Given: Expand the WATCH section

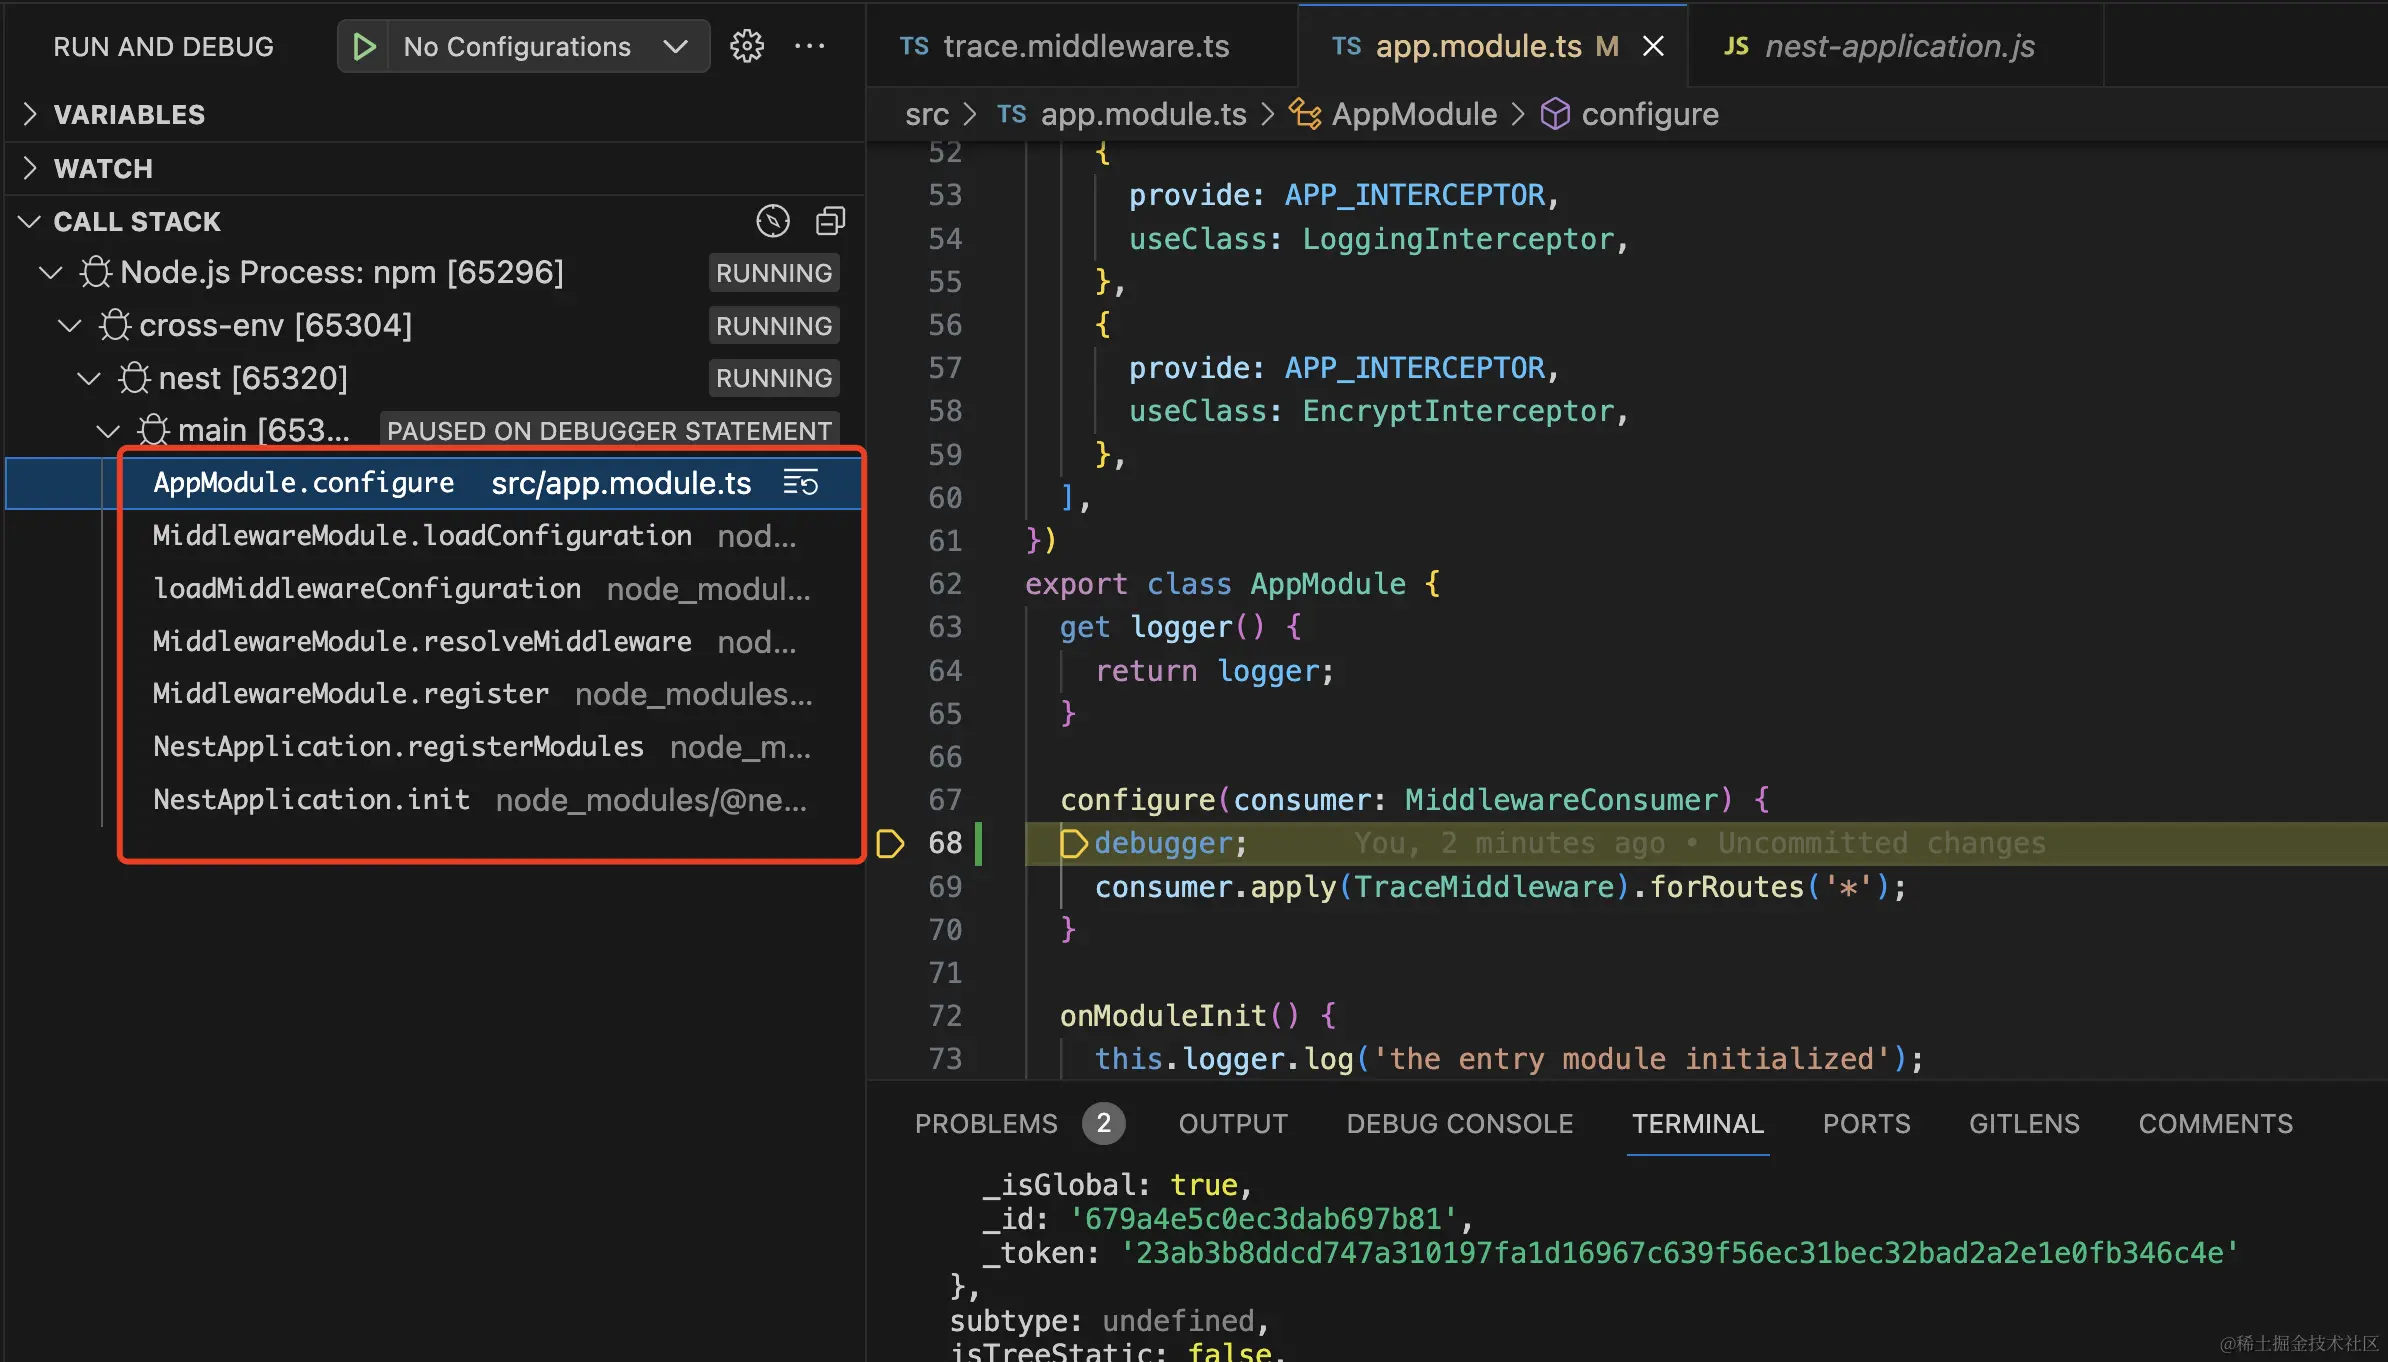Looking at the screenshot, I should tap(434, 169).
